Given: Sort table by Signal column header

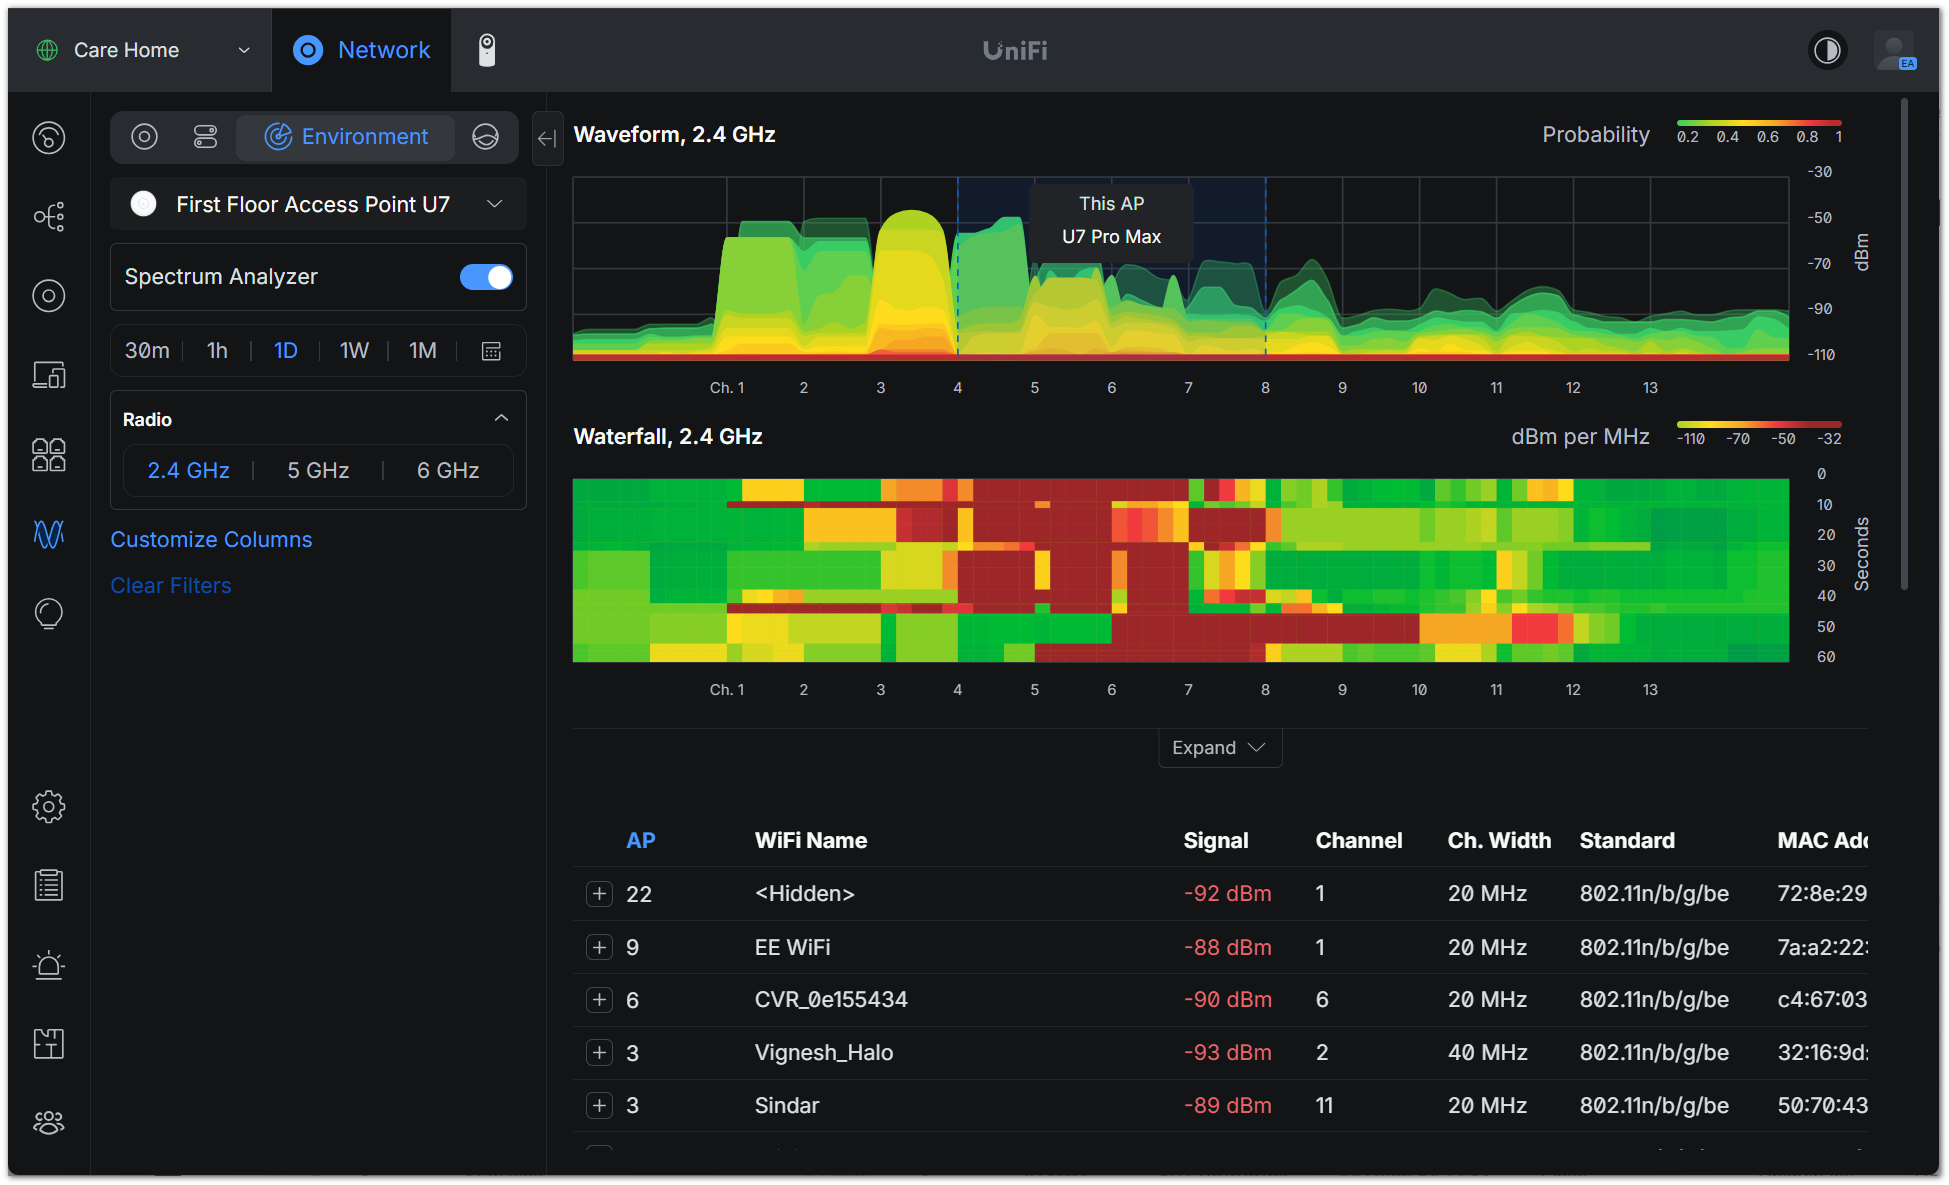Looking at the screenshot, I should [1216, 841].
